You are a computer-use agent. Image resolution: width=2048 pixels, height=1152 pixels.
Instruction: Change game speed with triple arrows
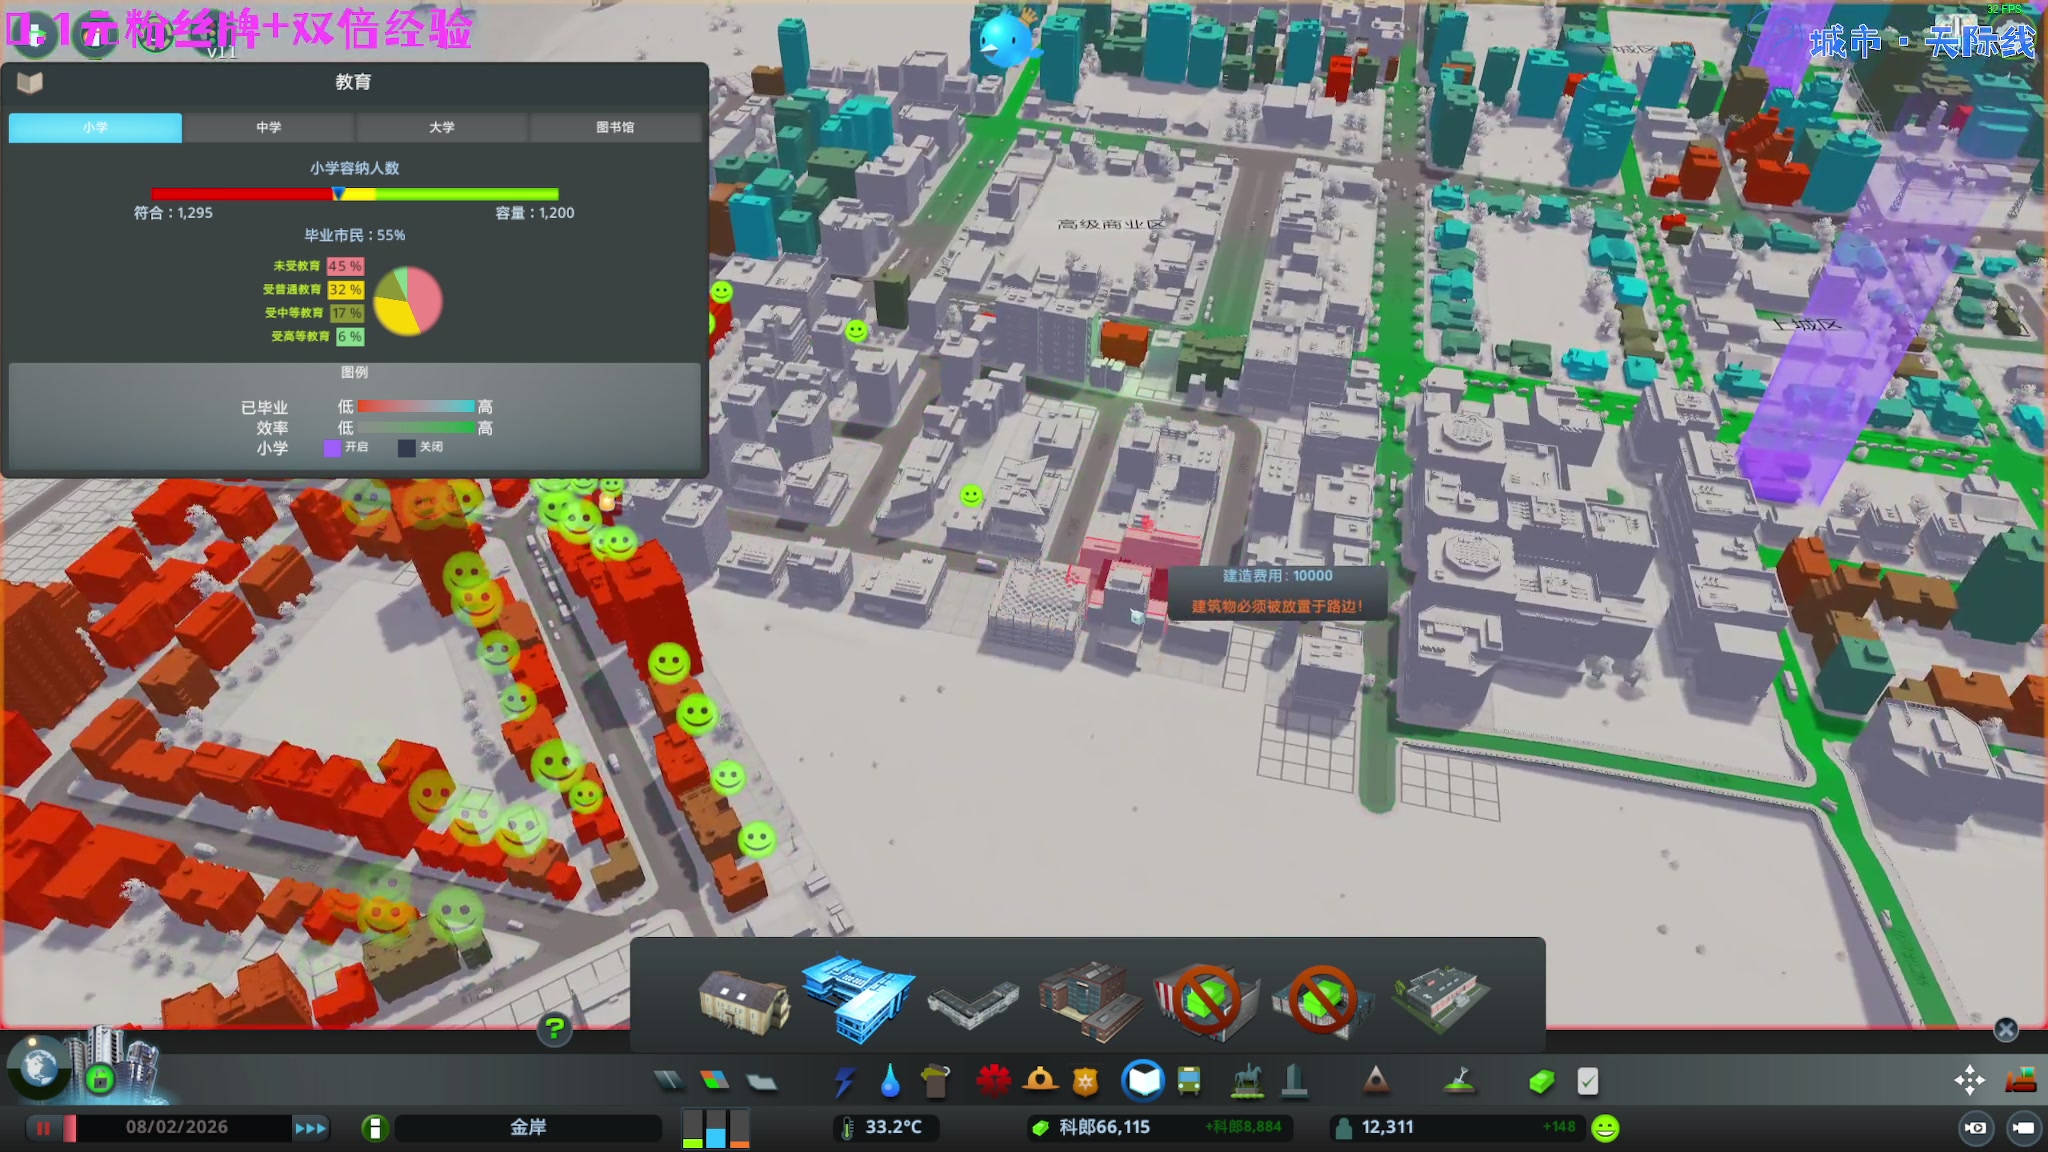coord(310,1128)
